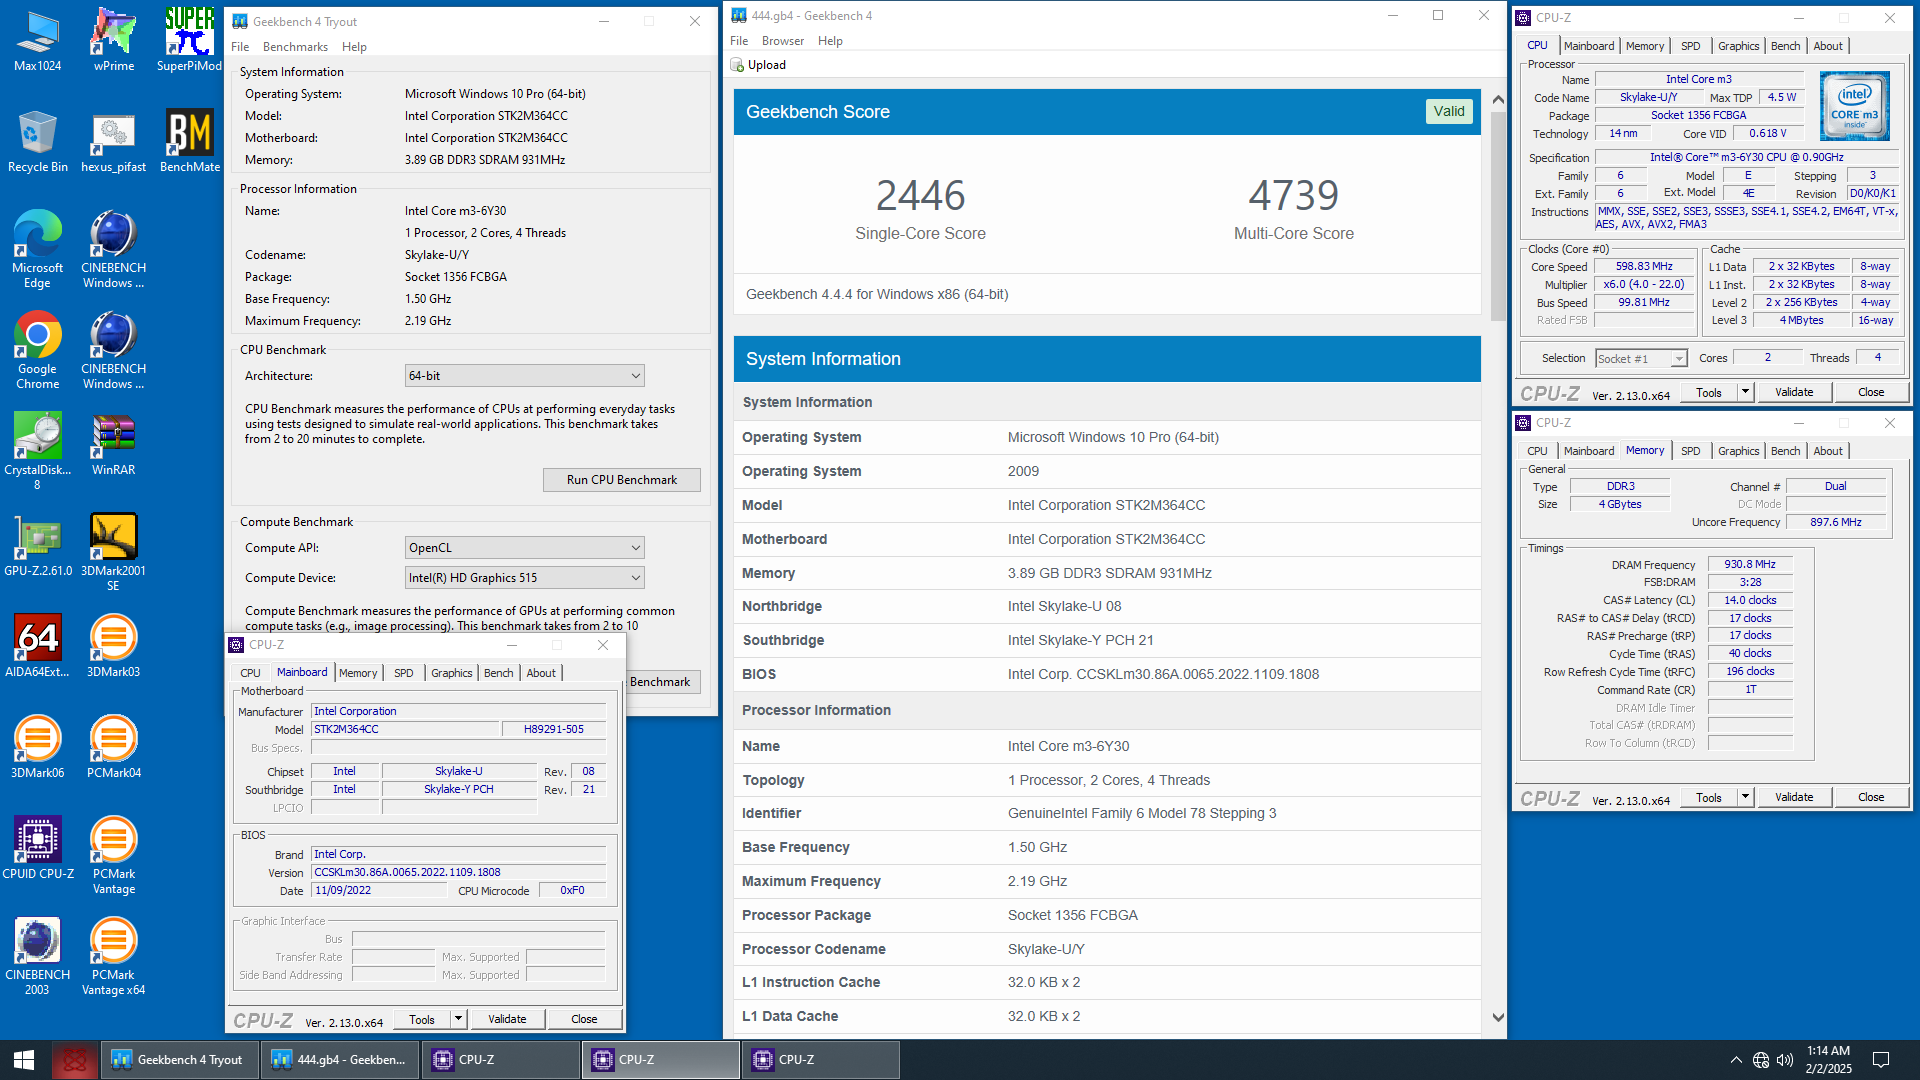1920x1080 pixels.
Task: Open the Max1024 desktop icon
Action: pyautogui.click(x=37, y=40)
